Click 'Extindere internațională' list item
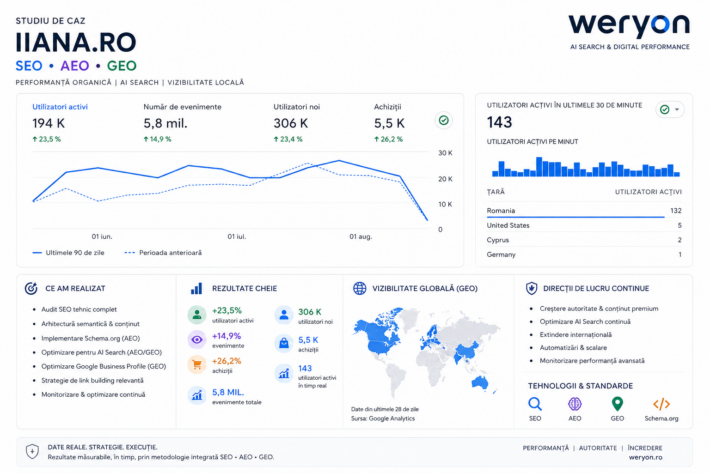 [576, 334]
